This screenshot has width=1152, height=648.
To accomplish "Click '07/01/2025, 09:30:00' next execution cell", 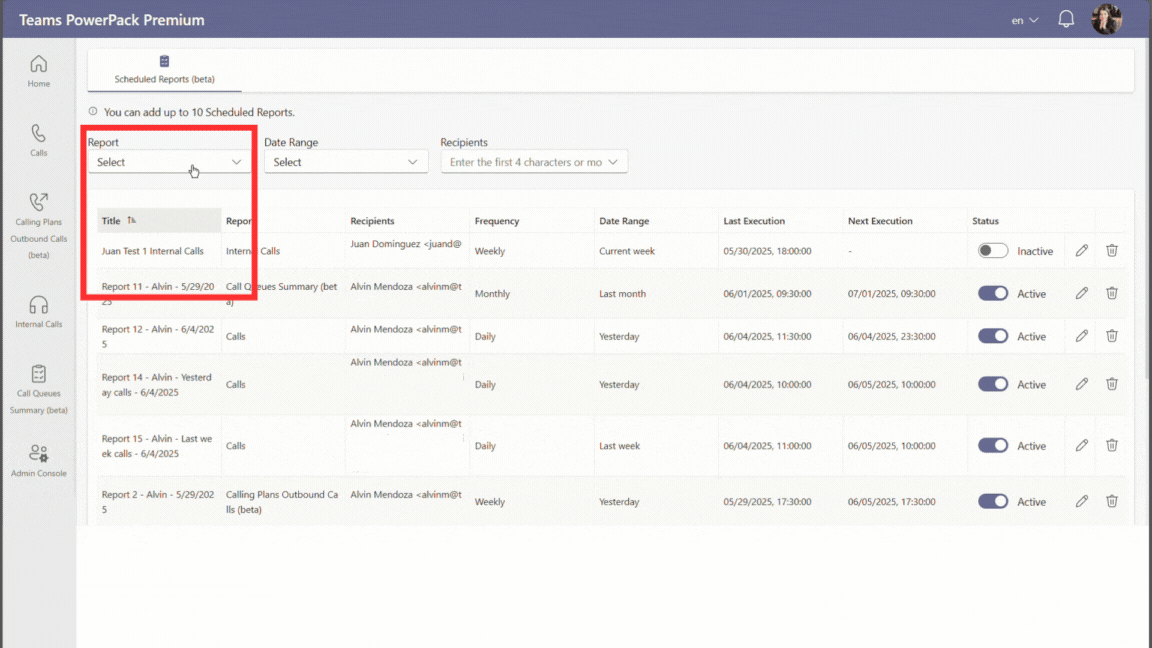I will coord(892,293).
